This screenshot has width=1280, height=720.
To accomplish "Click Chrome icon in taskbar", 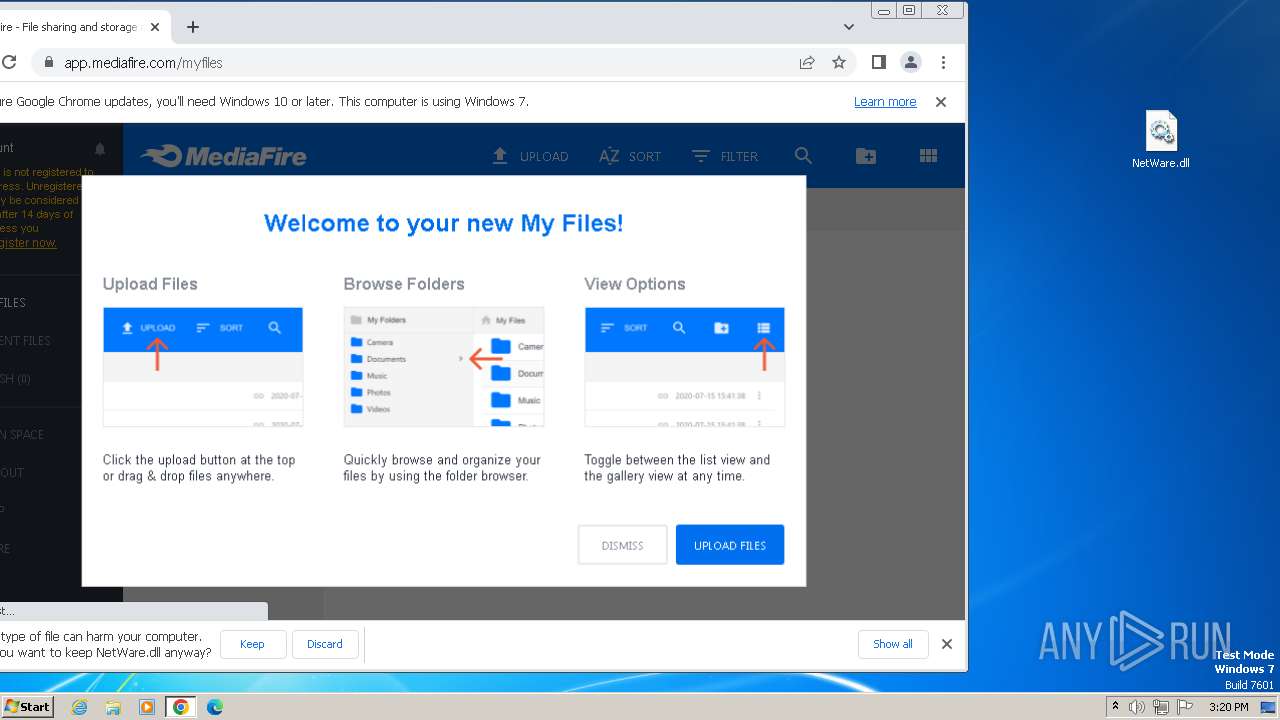I will pos(181,707).
